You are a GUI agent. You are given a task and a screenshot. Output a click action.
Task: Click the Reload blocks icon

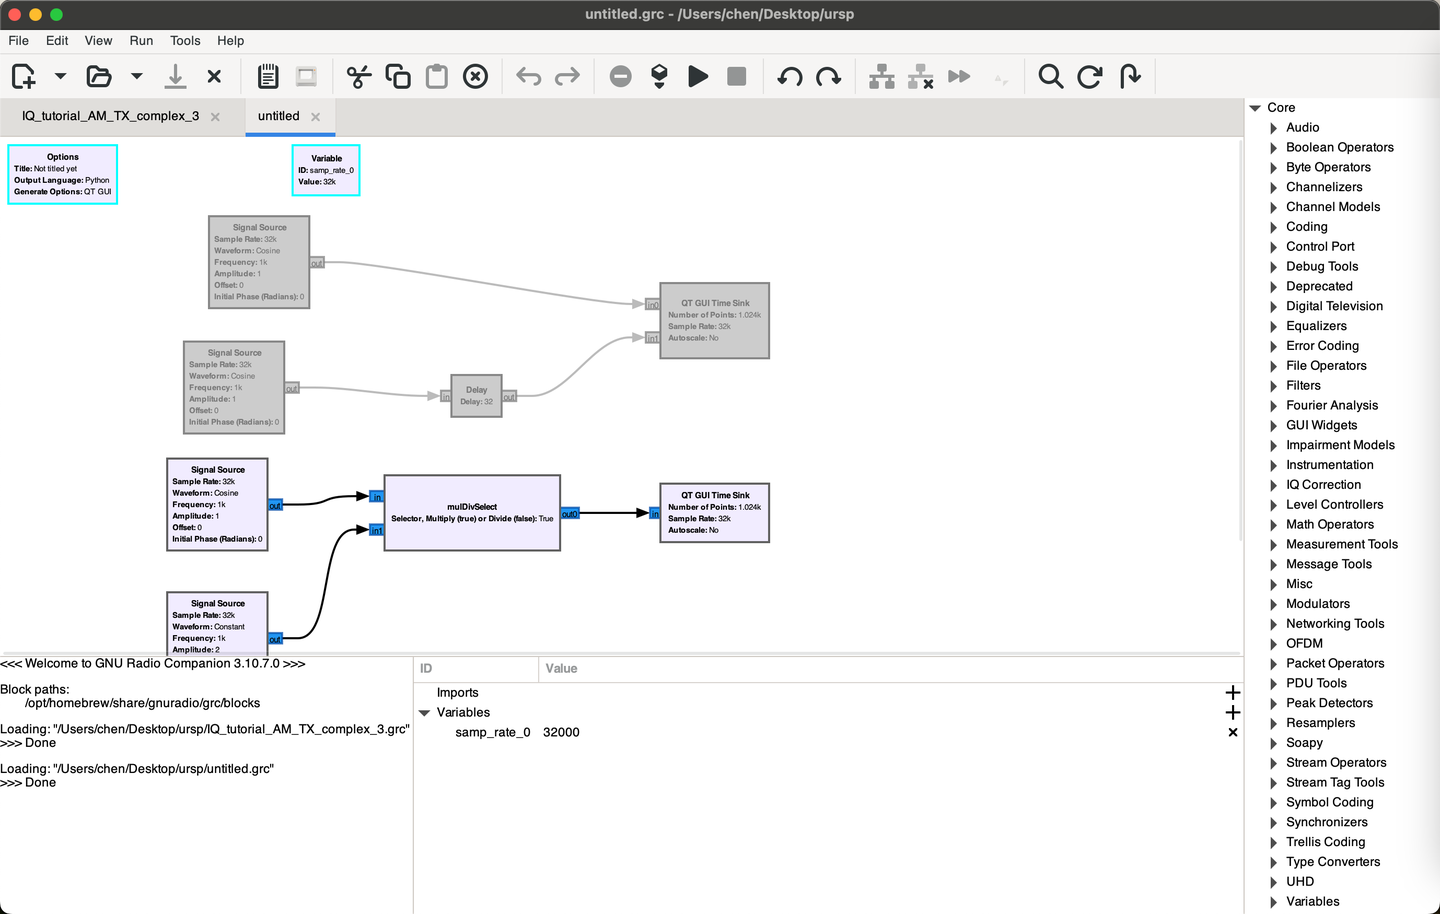tap(1090, 76)
